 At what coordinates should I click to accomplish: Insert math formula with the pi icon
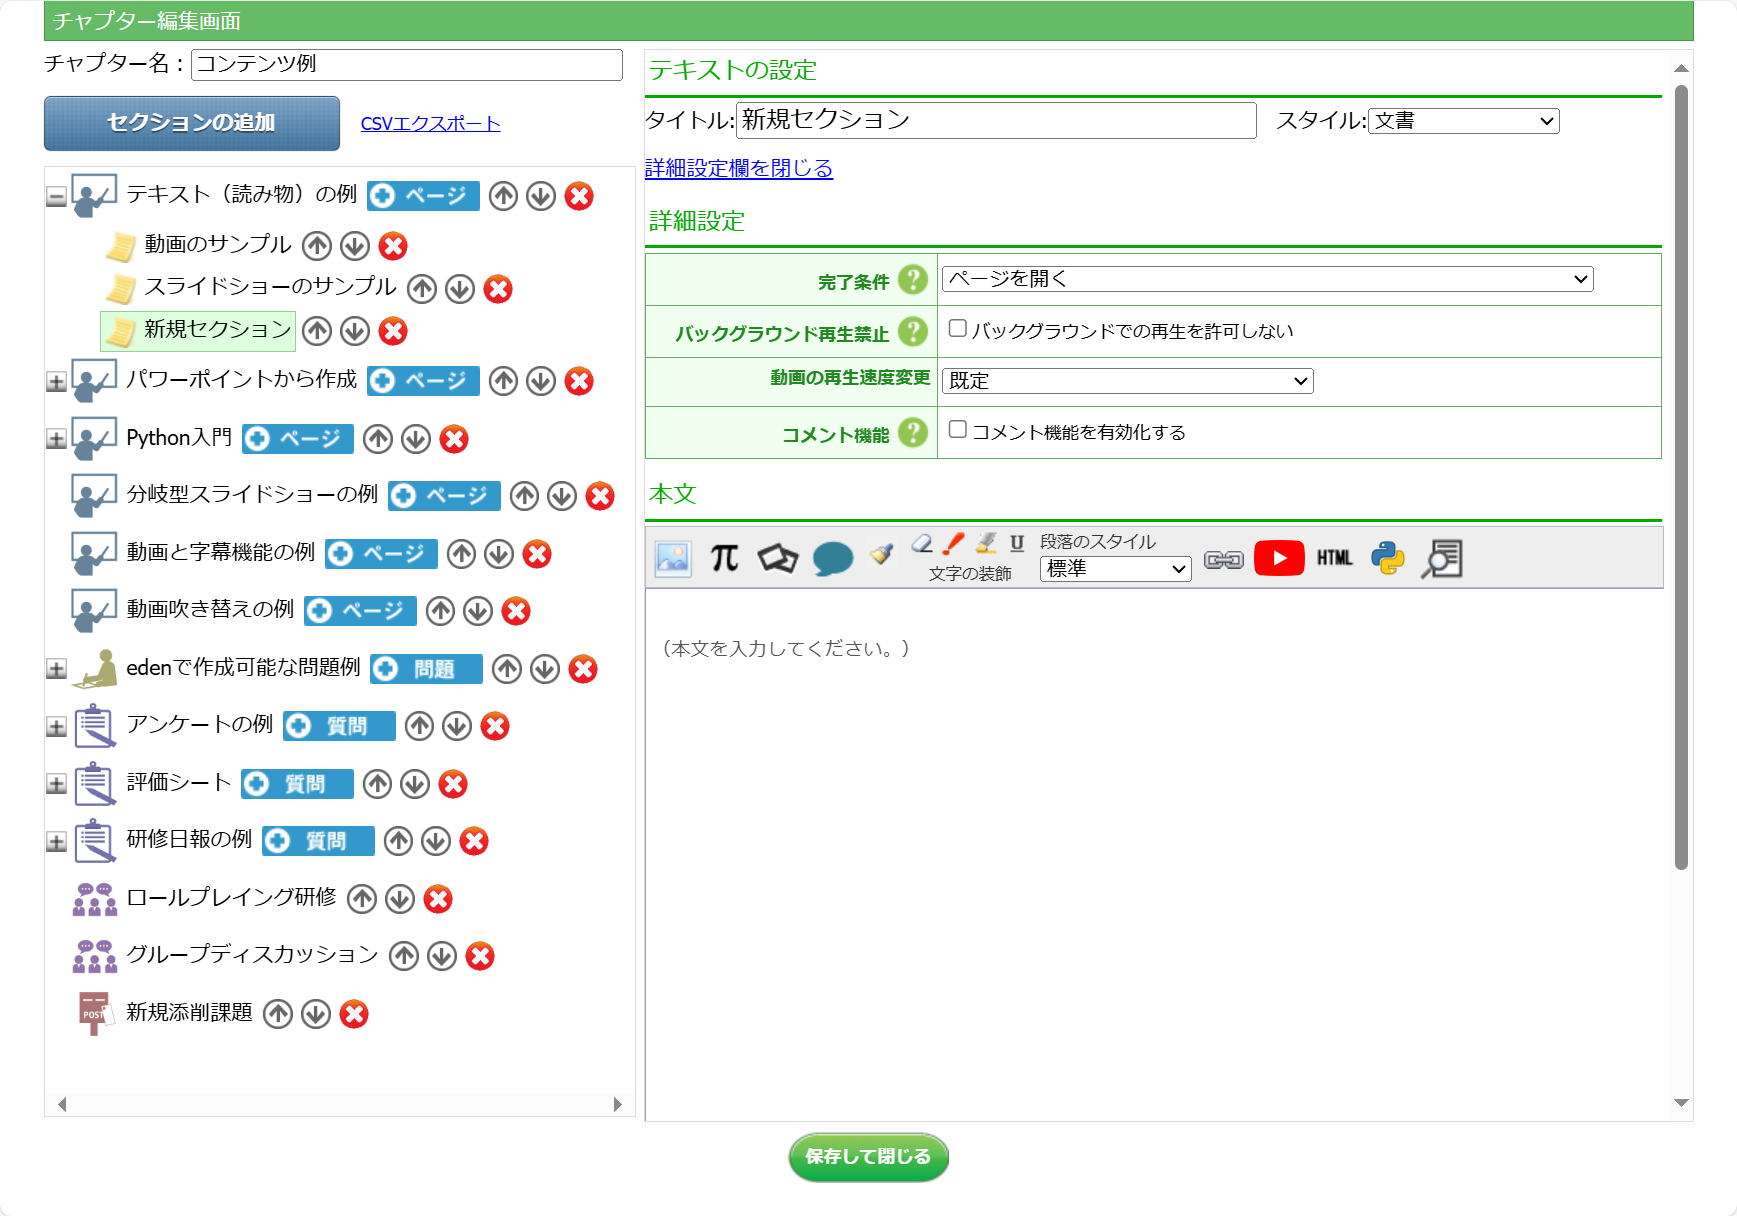[724, 558]
